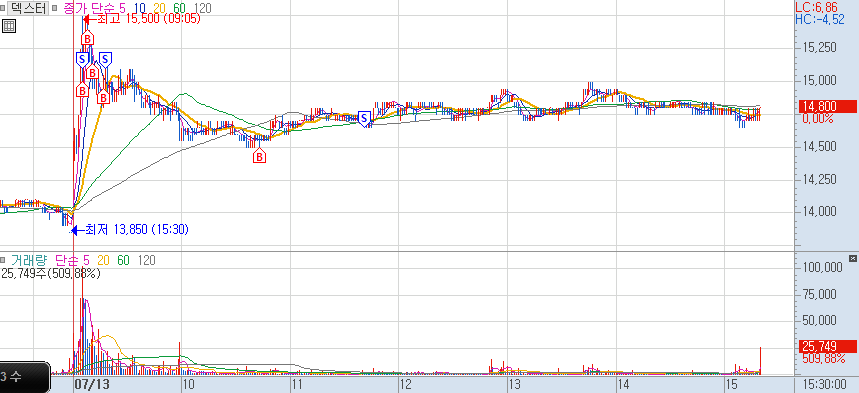Click the orange 20 volume MA label

[104, 260]
